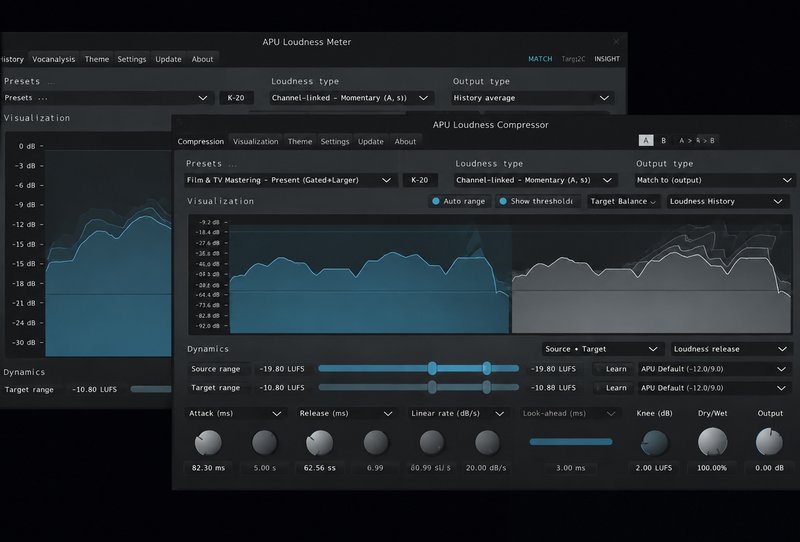Viewport: 800px width, 542px height.
Task: Open the Target Balance dropdown
Action: click(x=623, y=201)
